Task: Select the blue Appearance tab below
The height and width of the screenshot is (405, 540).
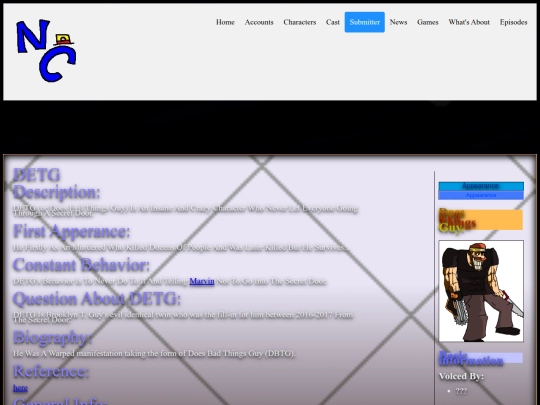Action: point(481,195)
